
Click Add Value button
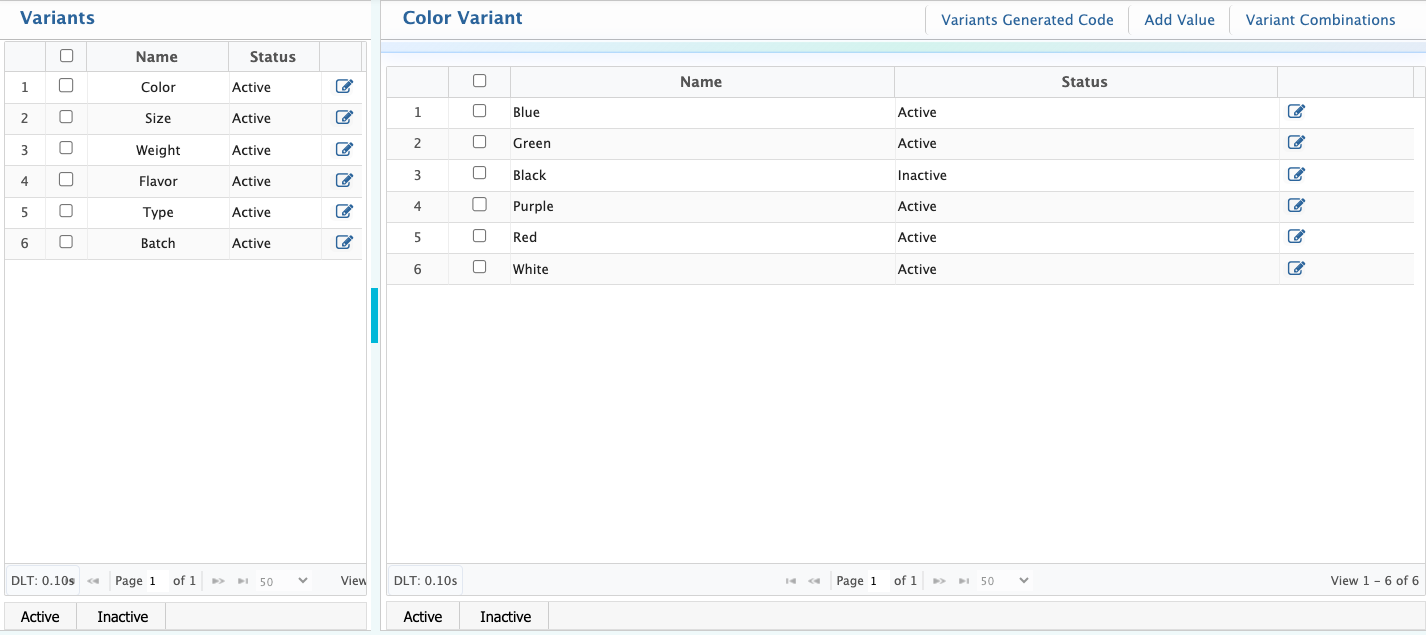pos(1179,20)
